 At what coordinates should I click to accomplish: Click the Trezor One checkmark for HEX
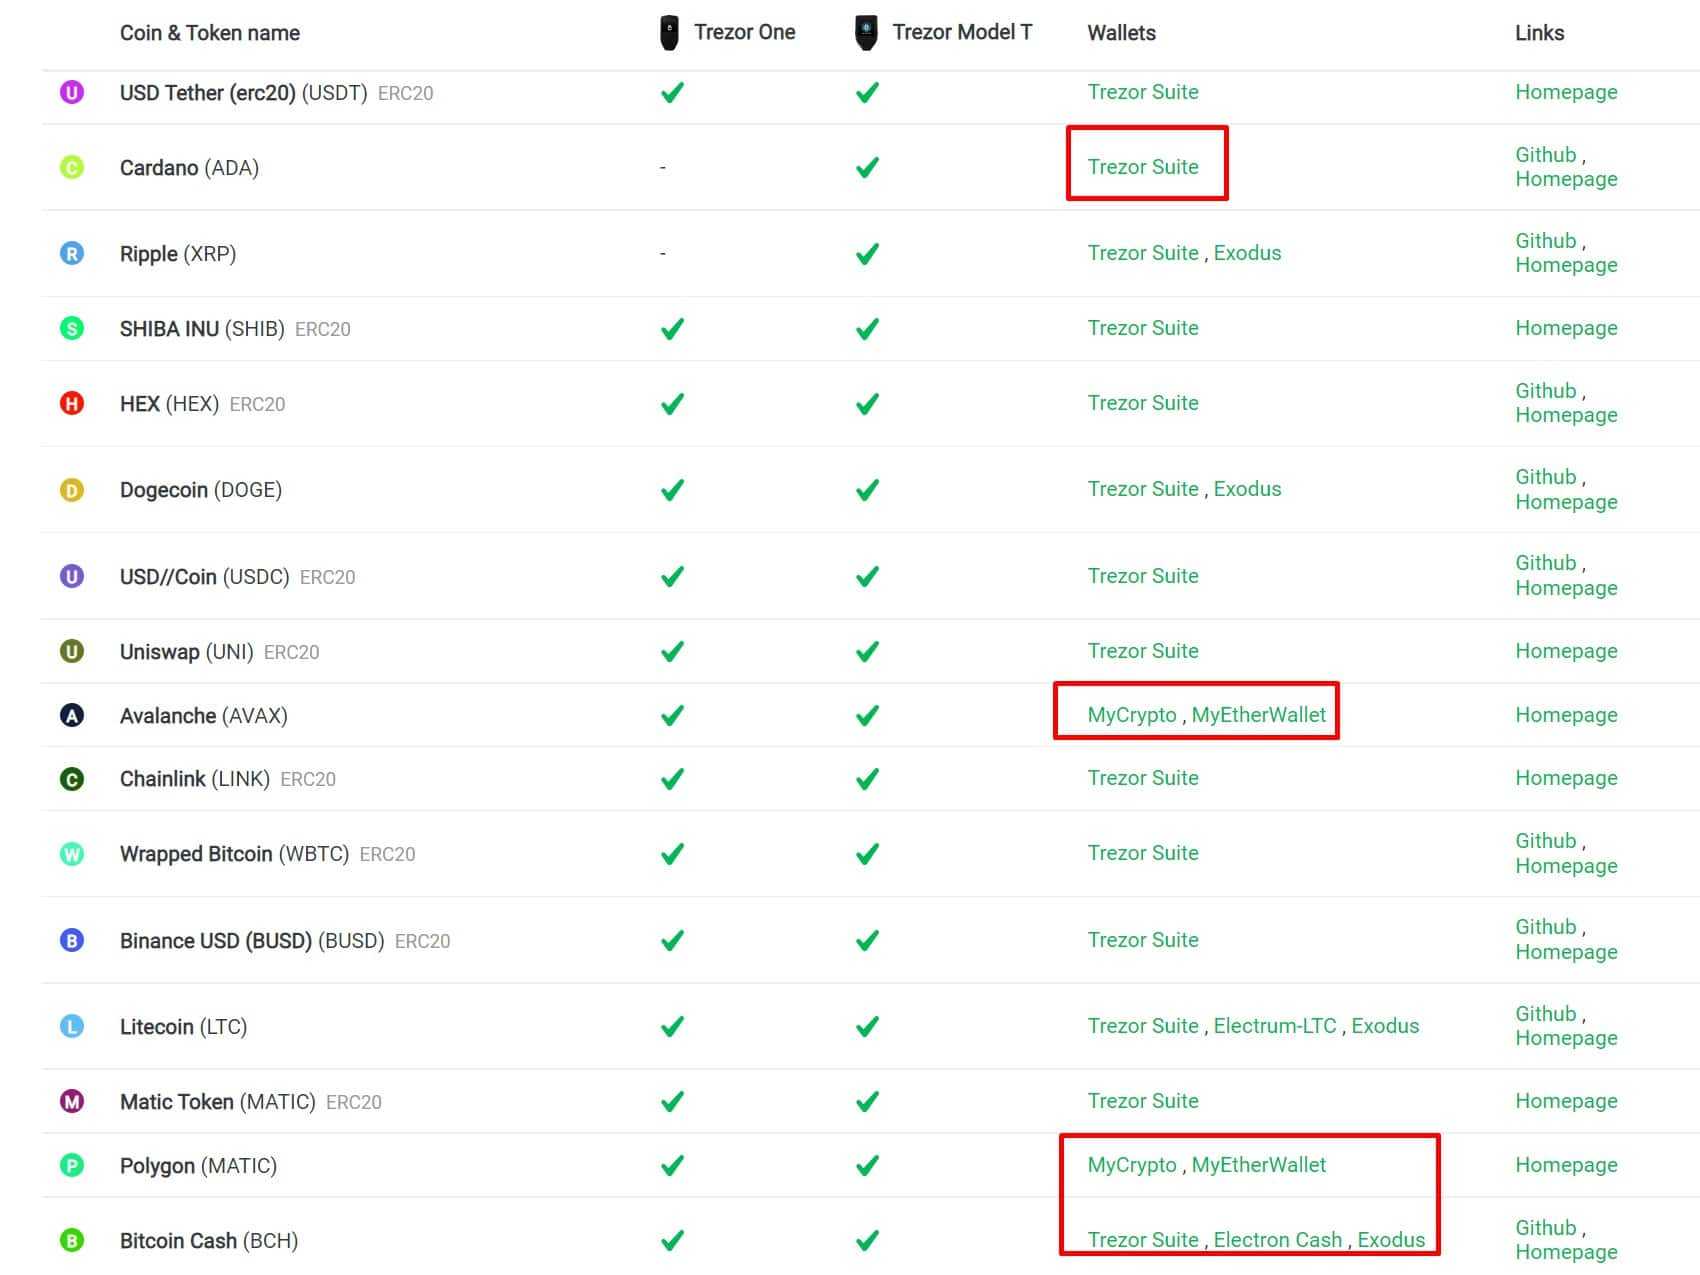point(672,403)
